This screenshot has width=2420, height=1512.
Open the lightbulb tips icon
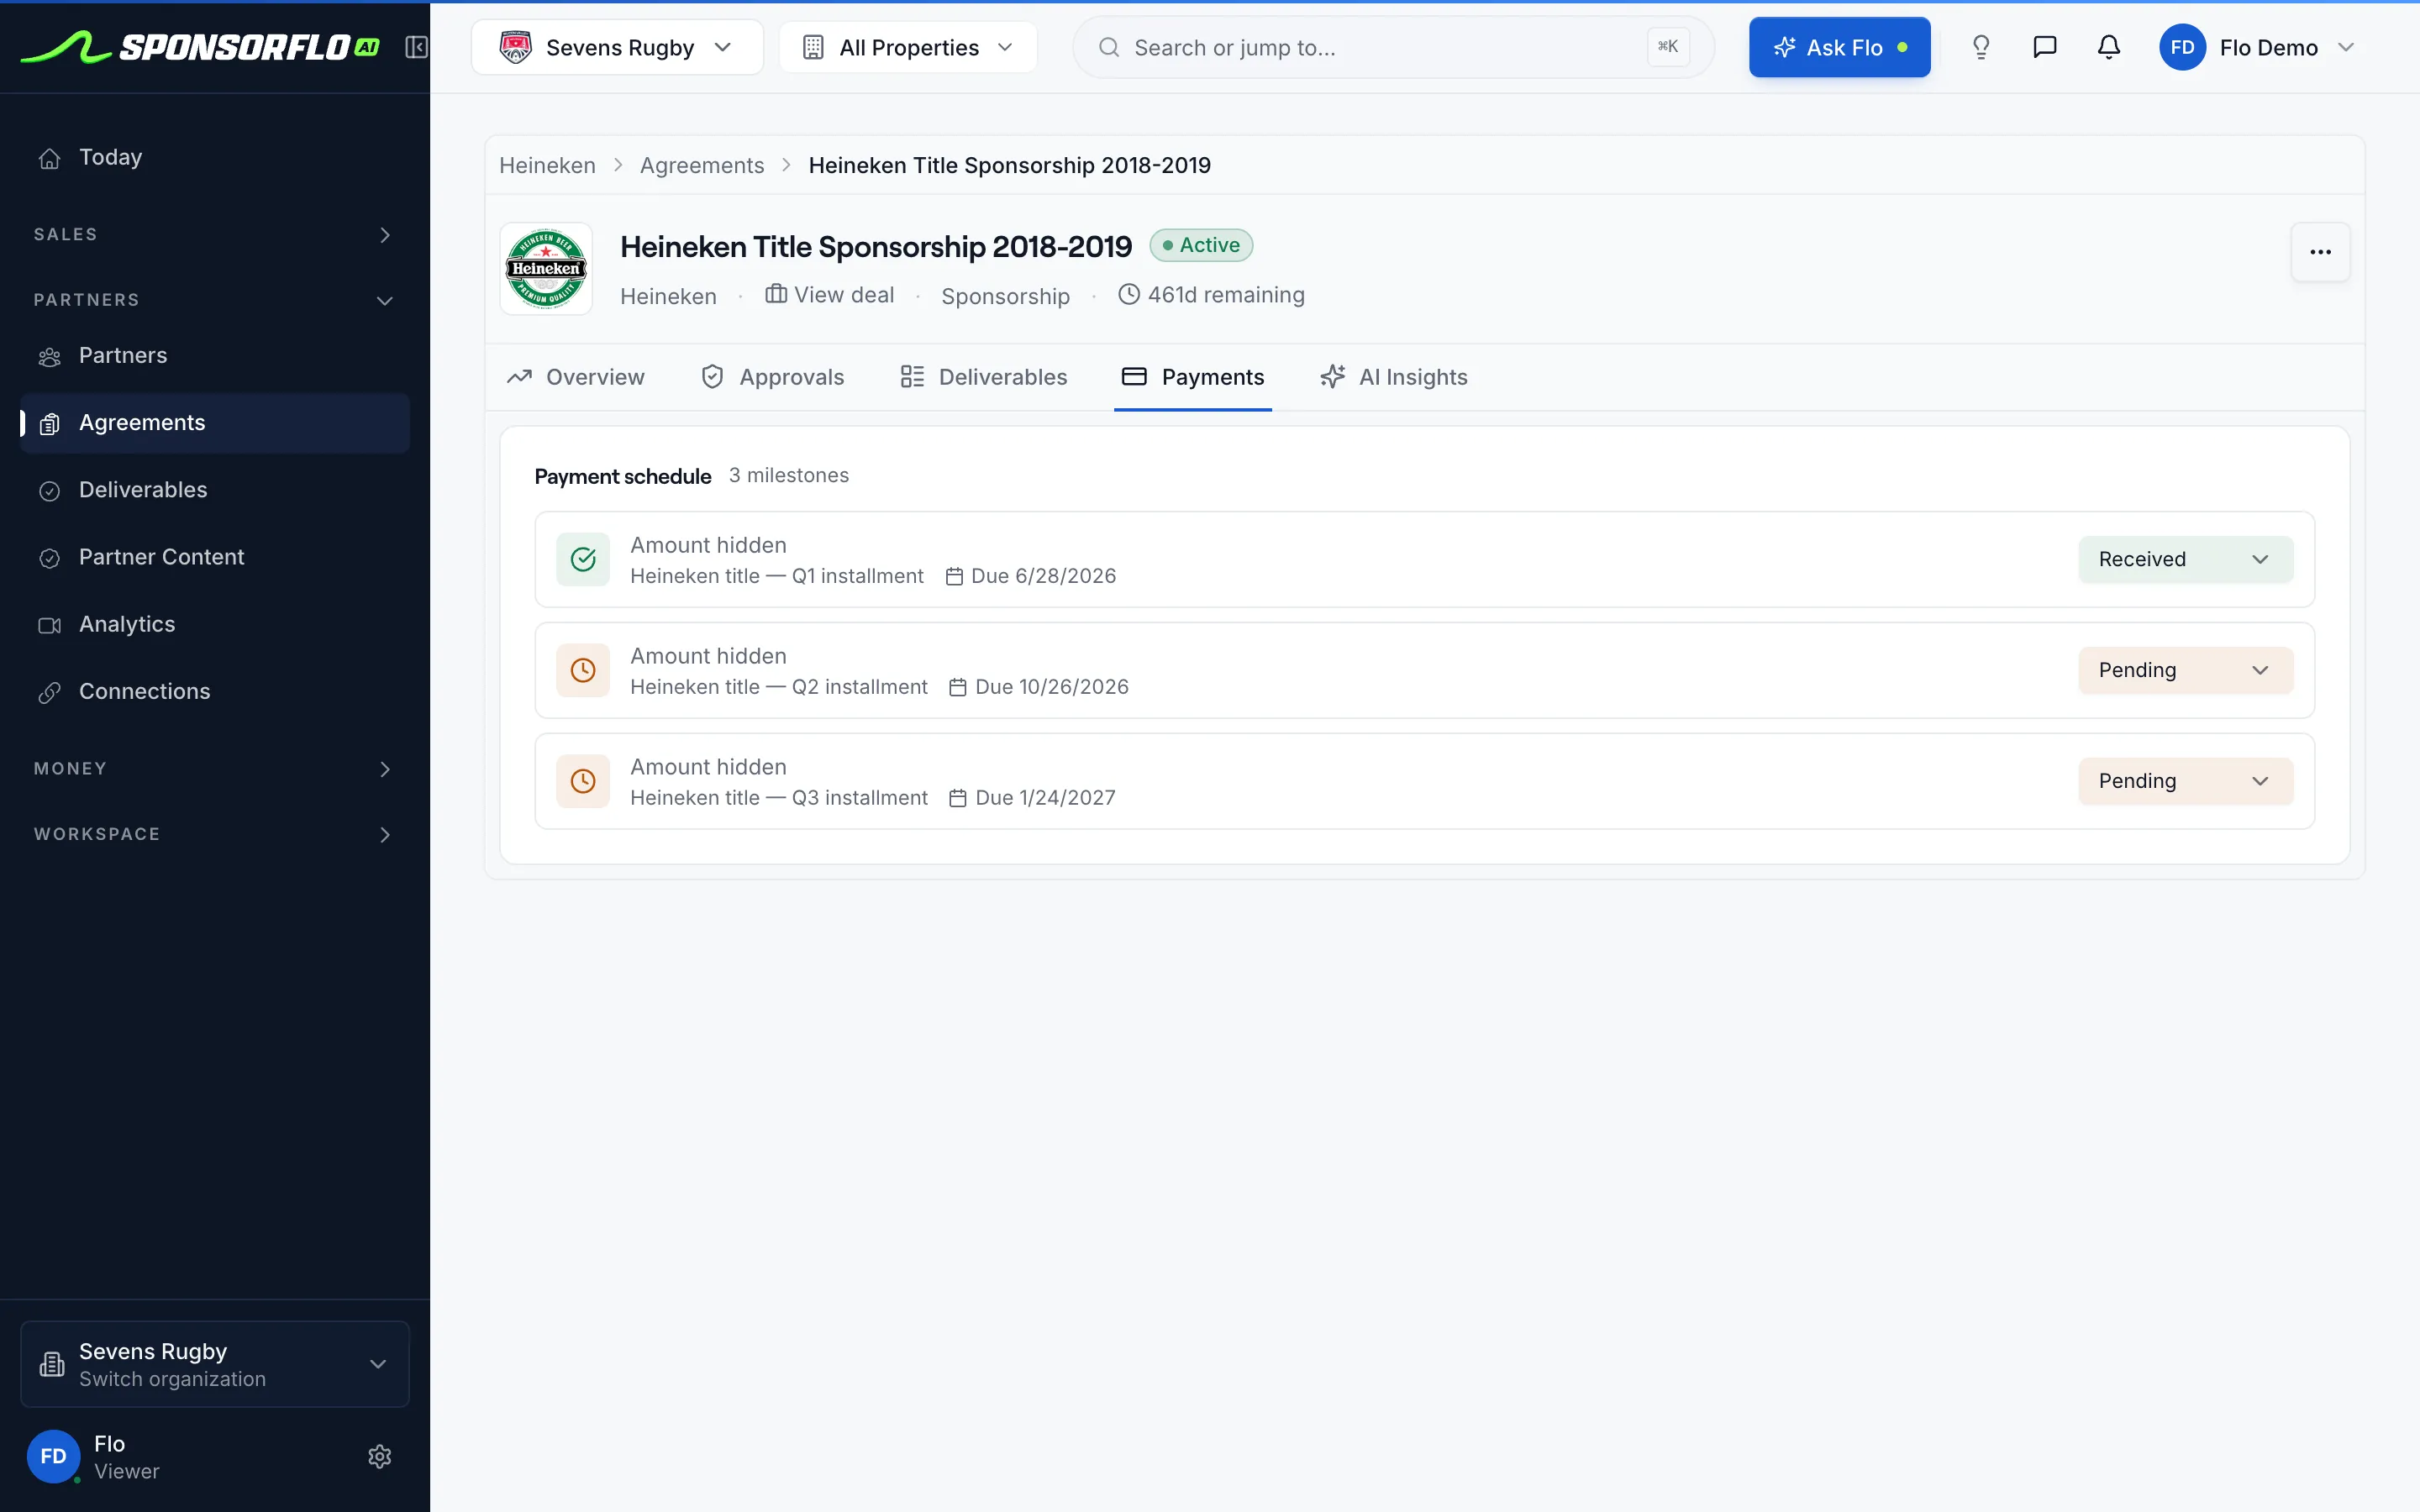(1981, 47)
